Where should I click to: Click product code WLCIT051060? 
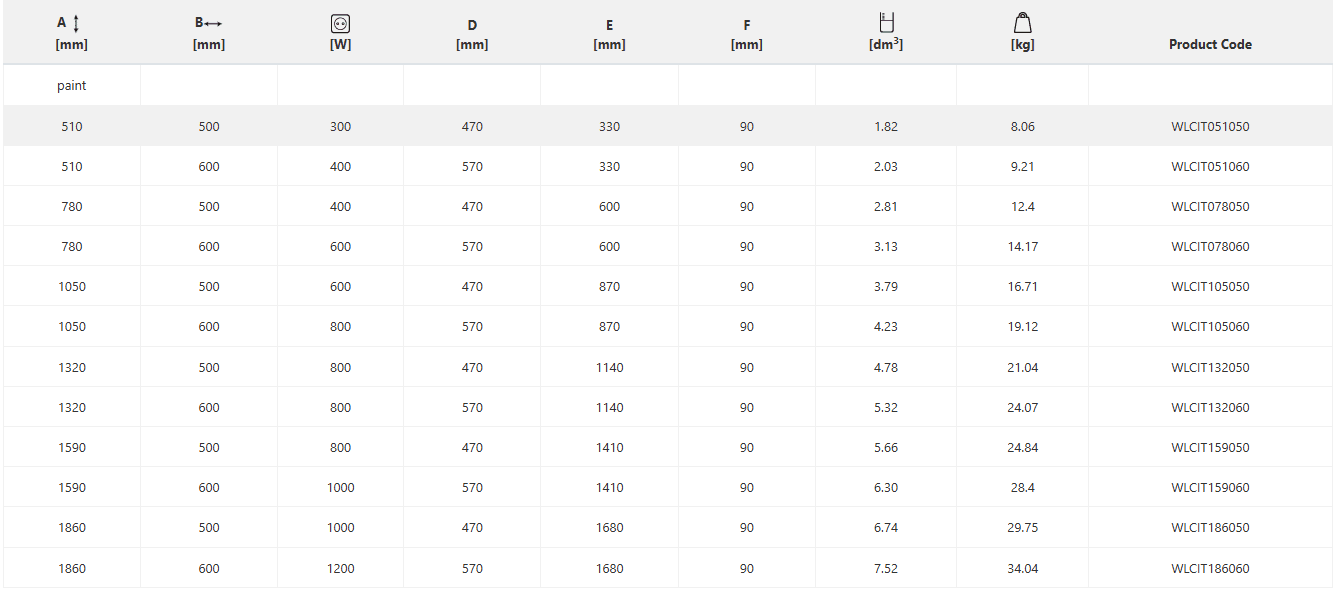pyautogui.click(x=1210, y=167)
